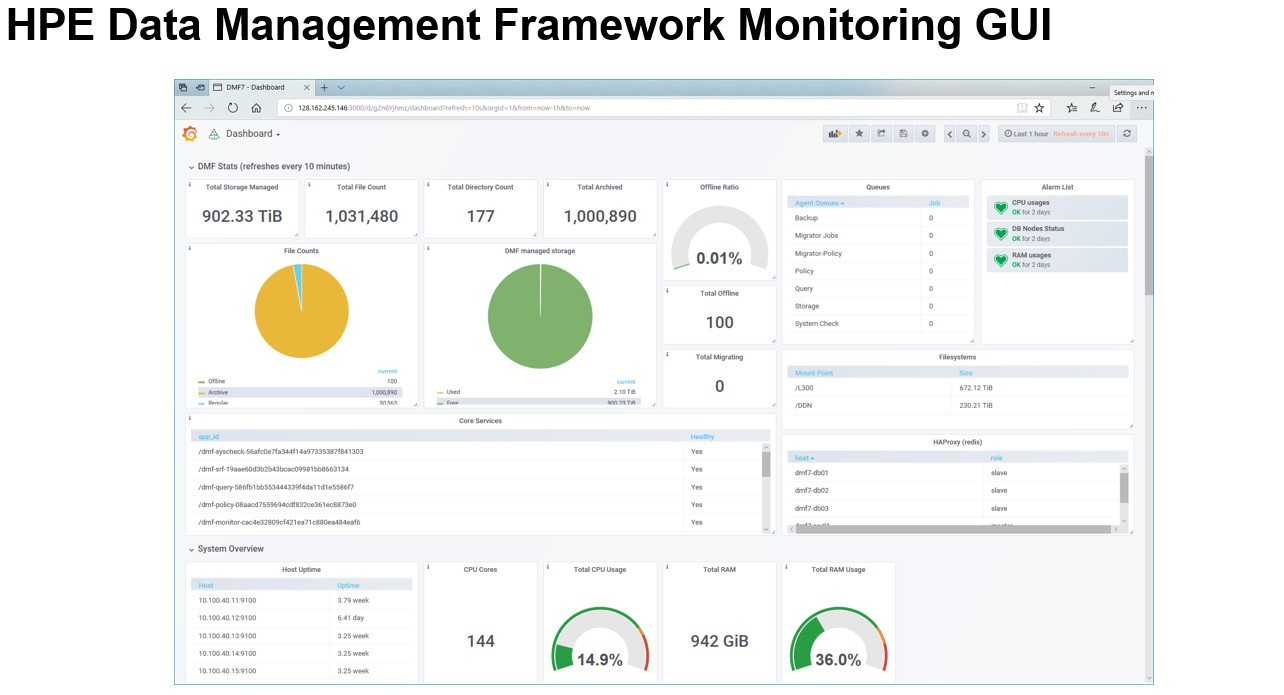1284x695 pixels.
Task: Open the browser tab list chevron
Action: tap(341, 88)
